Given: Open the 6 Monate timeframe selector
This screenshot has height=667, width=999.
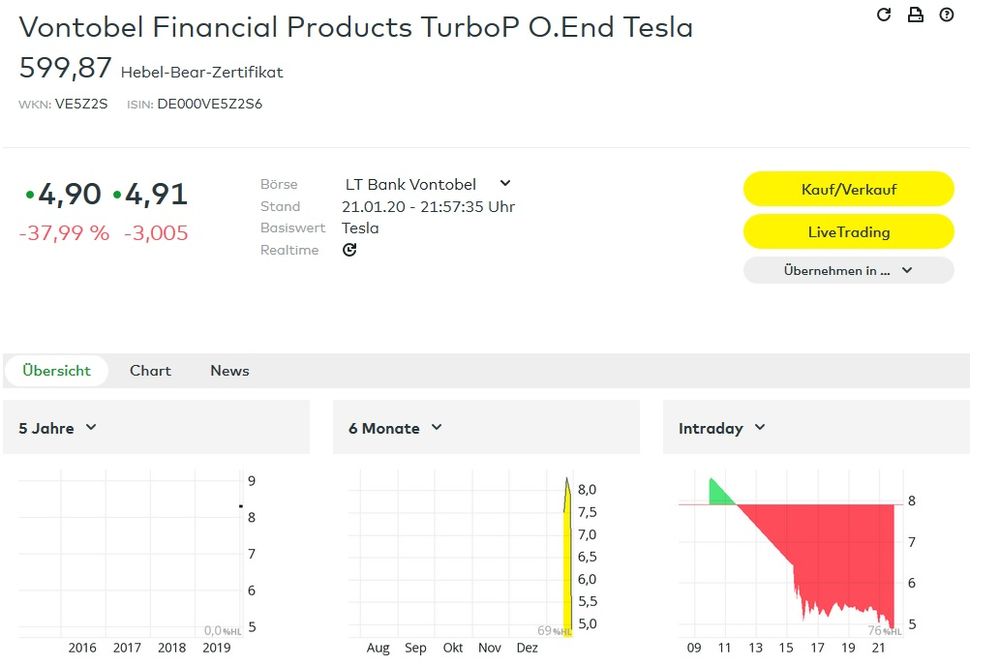Looking at the screenshot, I should (393, 427).
